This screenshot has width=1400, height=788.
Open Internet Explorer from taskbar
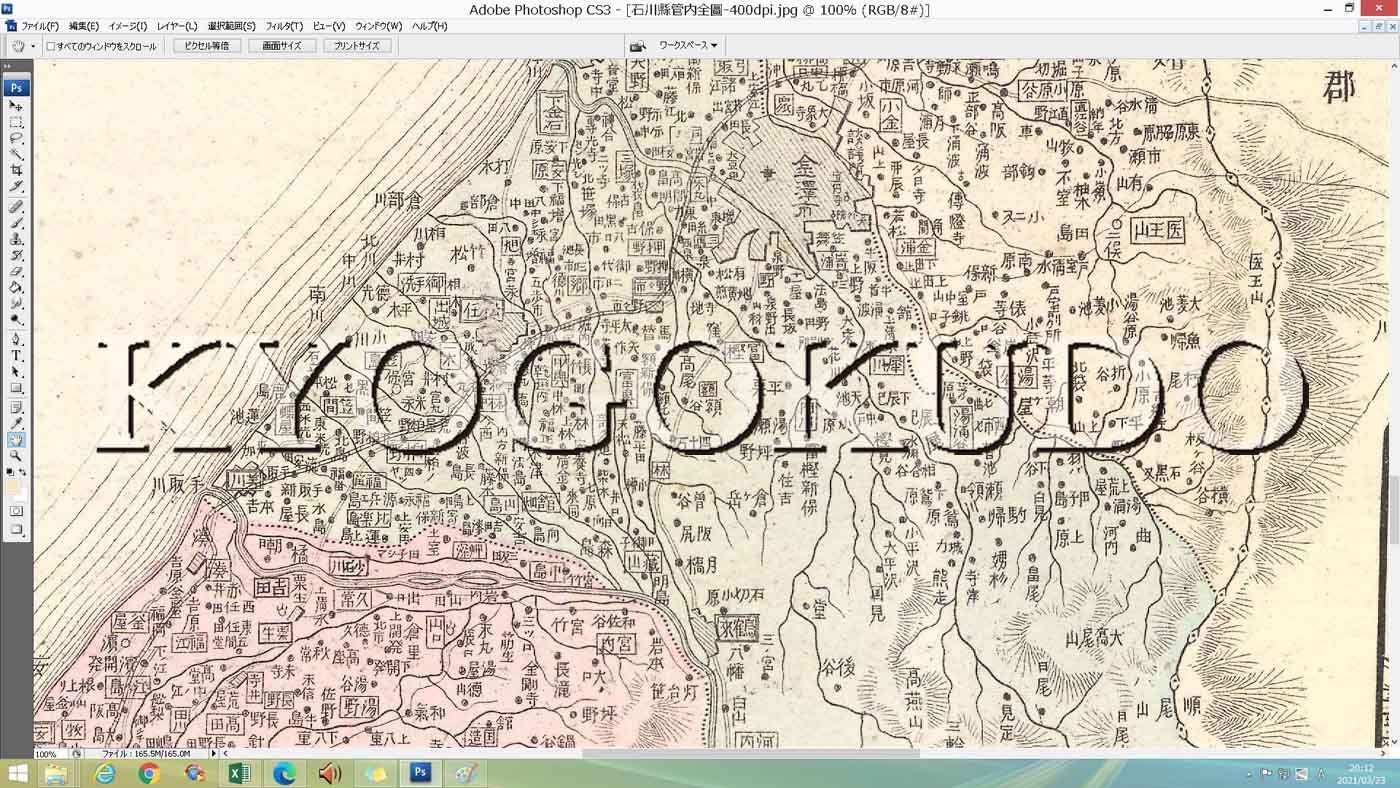pyautogui.click(x=104, y=773)
